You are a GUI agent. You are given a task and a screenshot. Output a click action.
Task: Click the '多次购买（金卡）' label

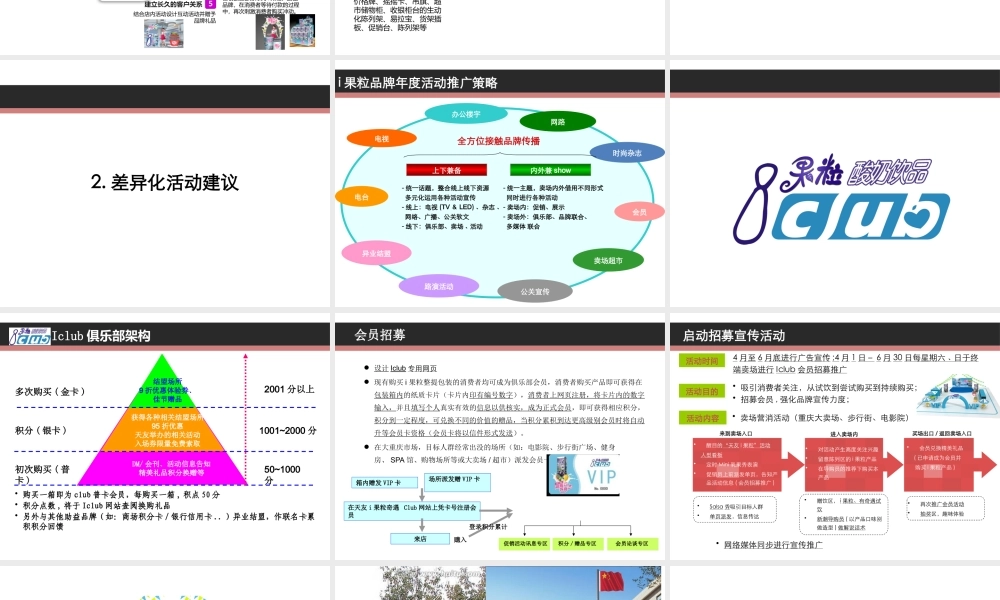(x=50, y=391)
